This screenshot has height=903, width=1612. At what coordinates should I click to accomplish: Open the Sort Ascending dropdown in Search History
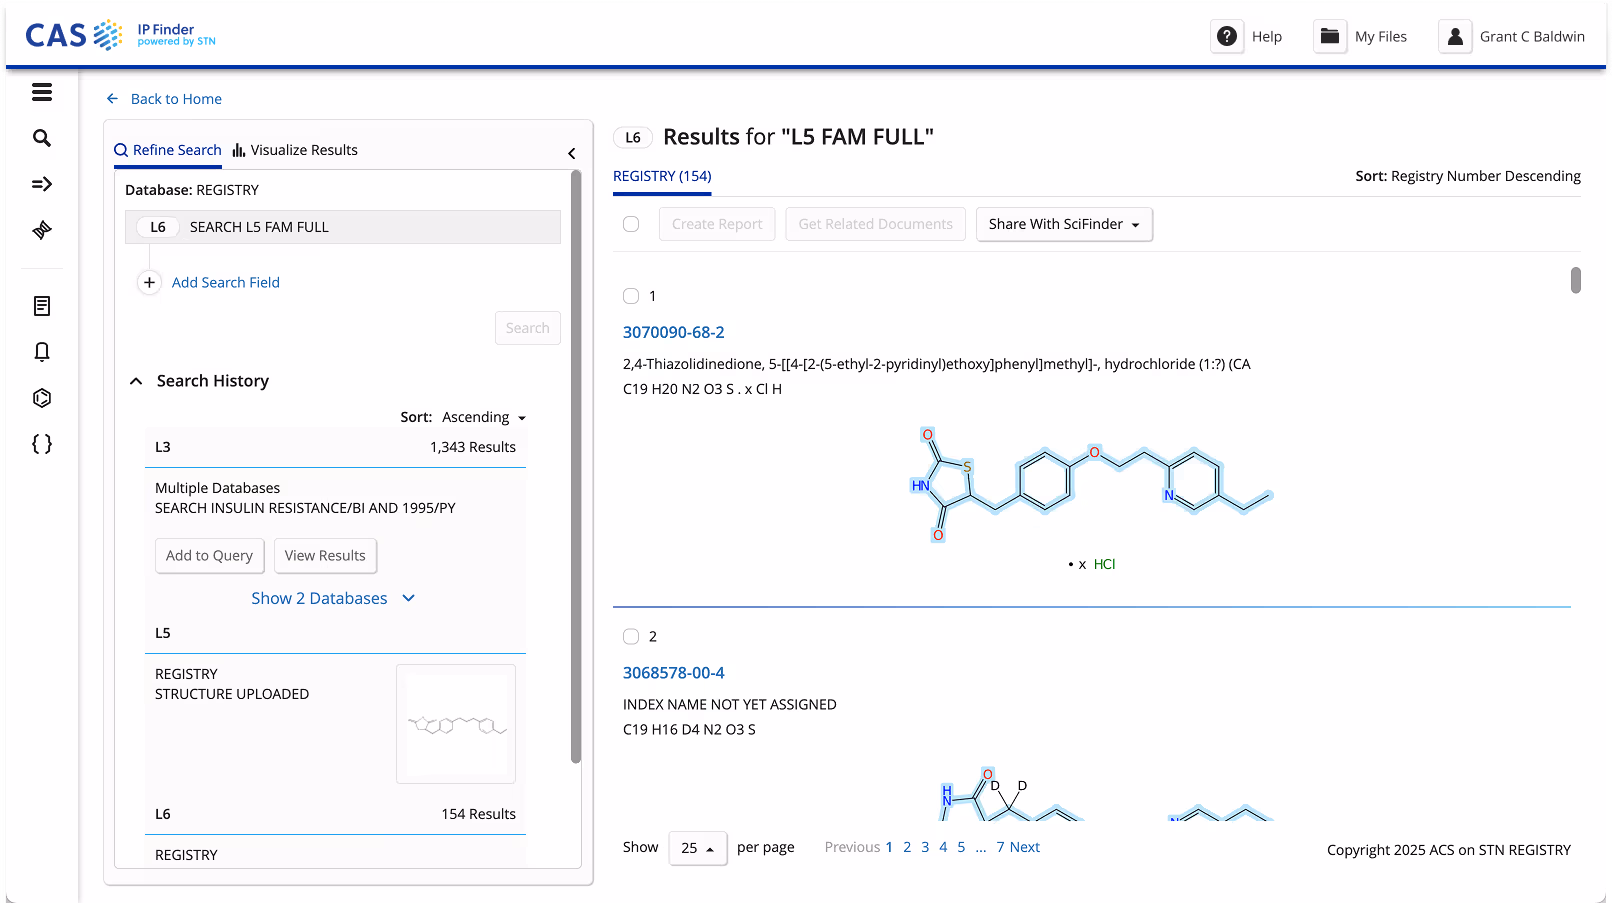pyautogui.click(x=483, y=417)
